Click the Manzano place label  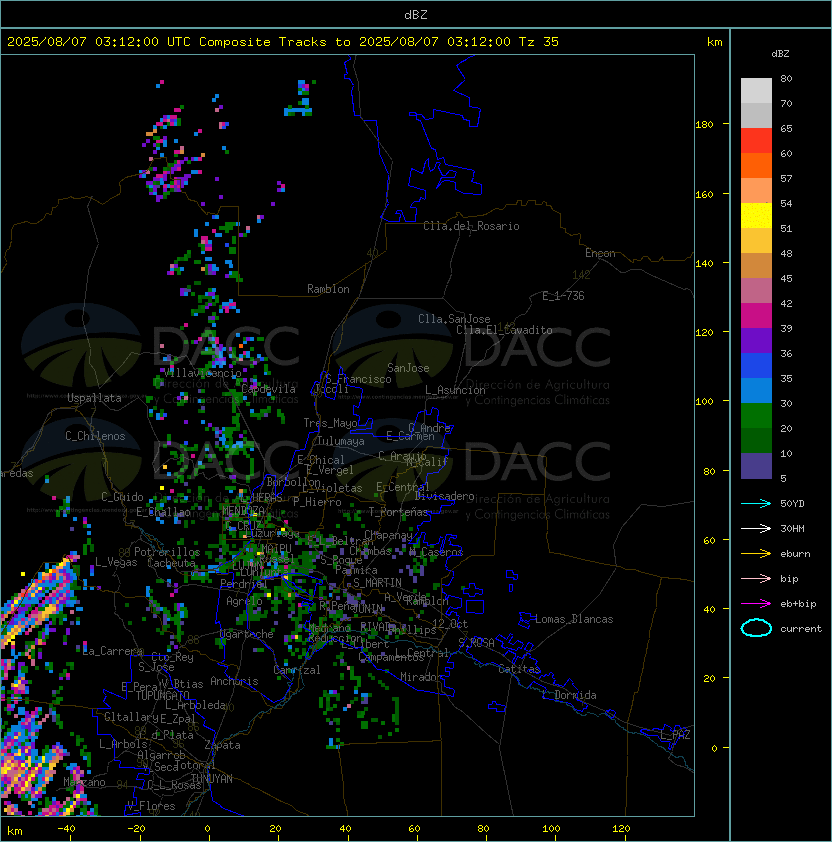click(84, 782)
